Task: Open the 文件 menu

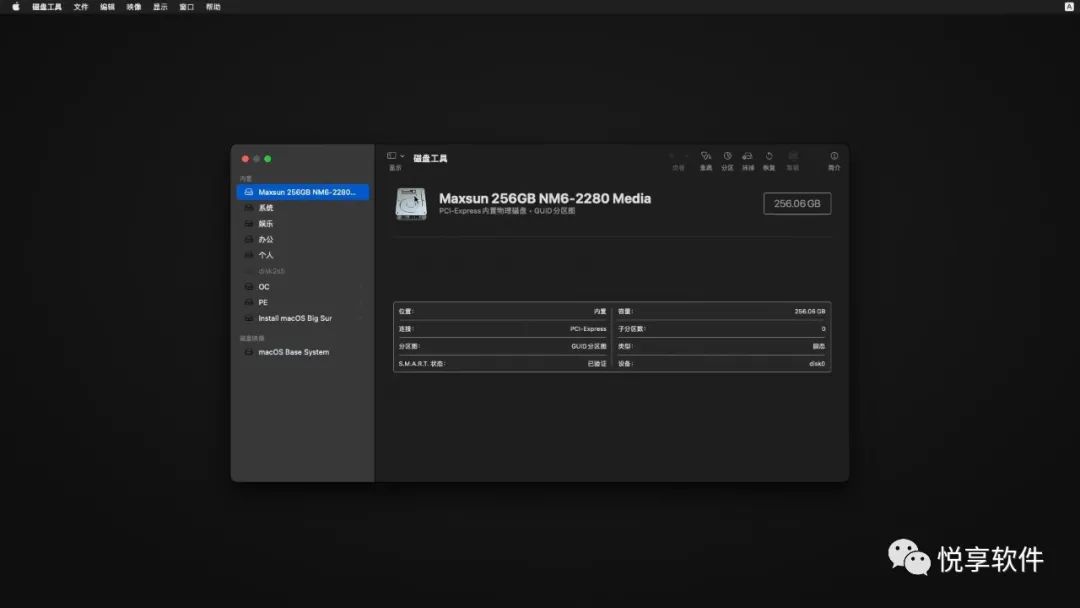Action: click(x=81, y=7)
